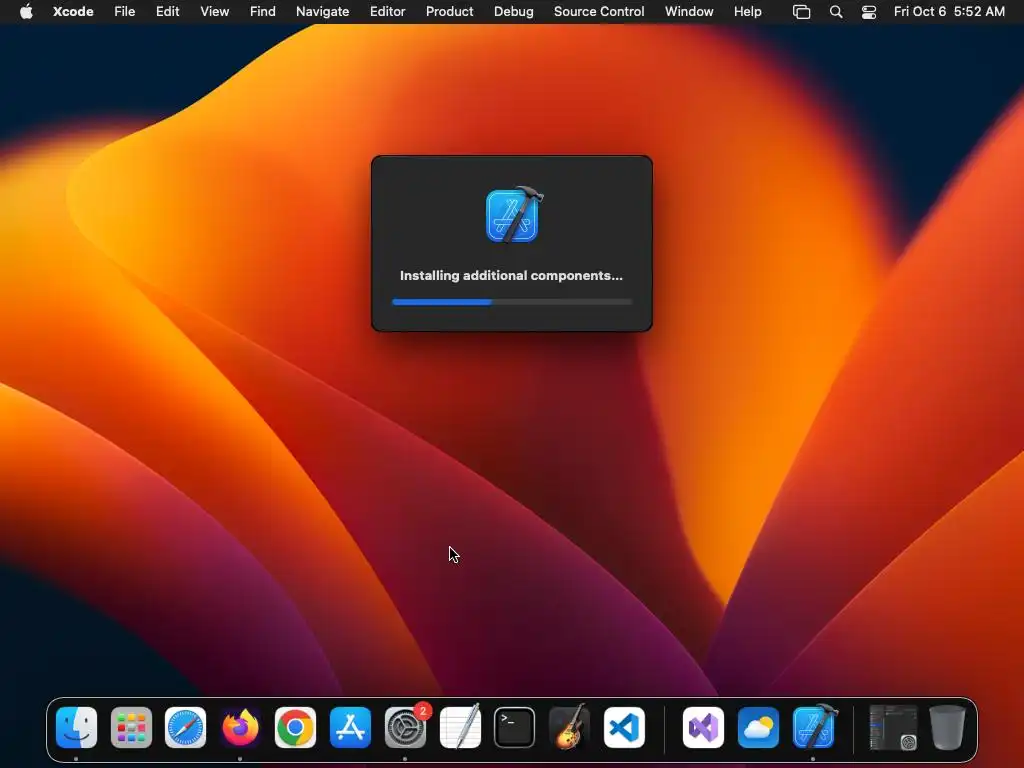Open the Edit menu
The width and height of the screenshot is (1024, 768).
coord(167,11)
